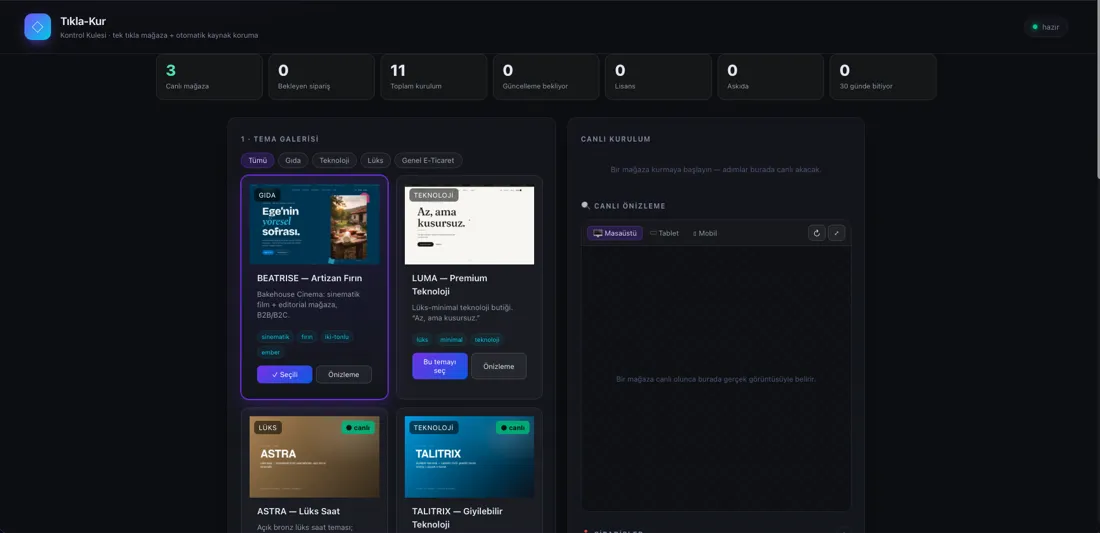Viewport: 1100px width, 533px height.
Task: Click the Canlı Kurulum section heading
Action: tap(615, 139)
